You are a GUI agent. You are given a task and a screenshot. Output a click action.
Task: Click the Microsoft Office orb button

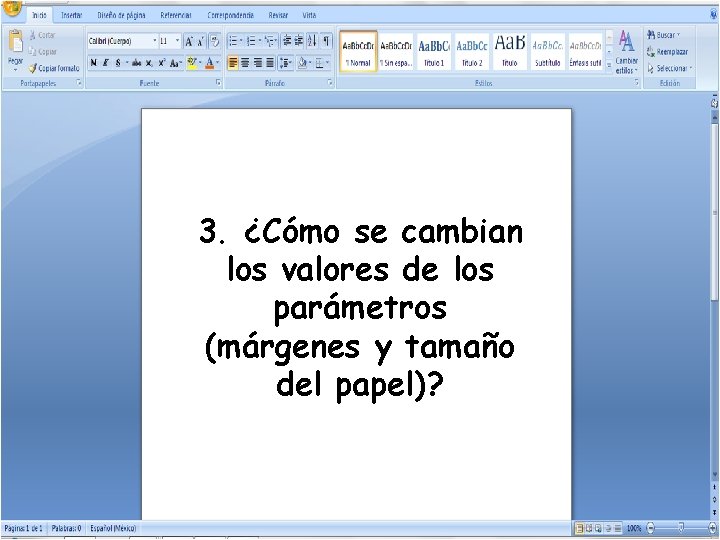point(10,6)
